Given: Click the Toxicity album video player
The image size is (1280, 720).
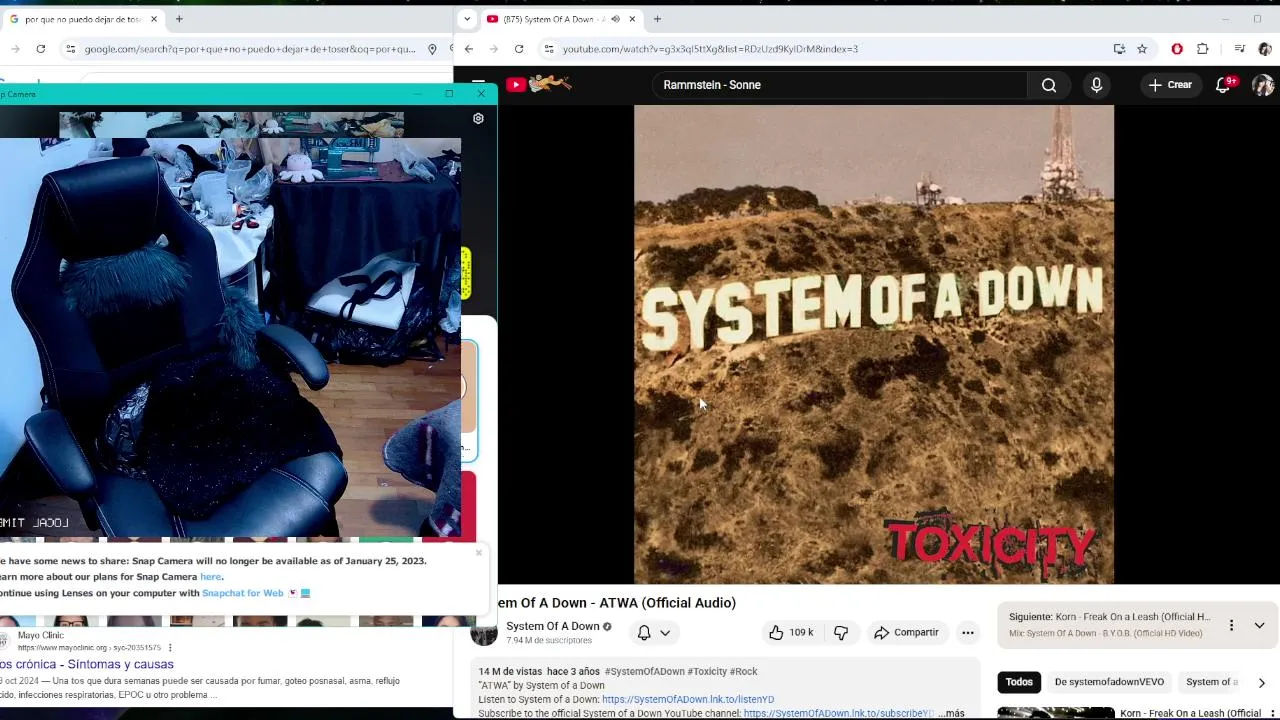Looking at the screenshot, I should [873, 344].
